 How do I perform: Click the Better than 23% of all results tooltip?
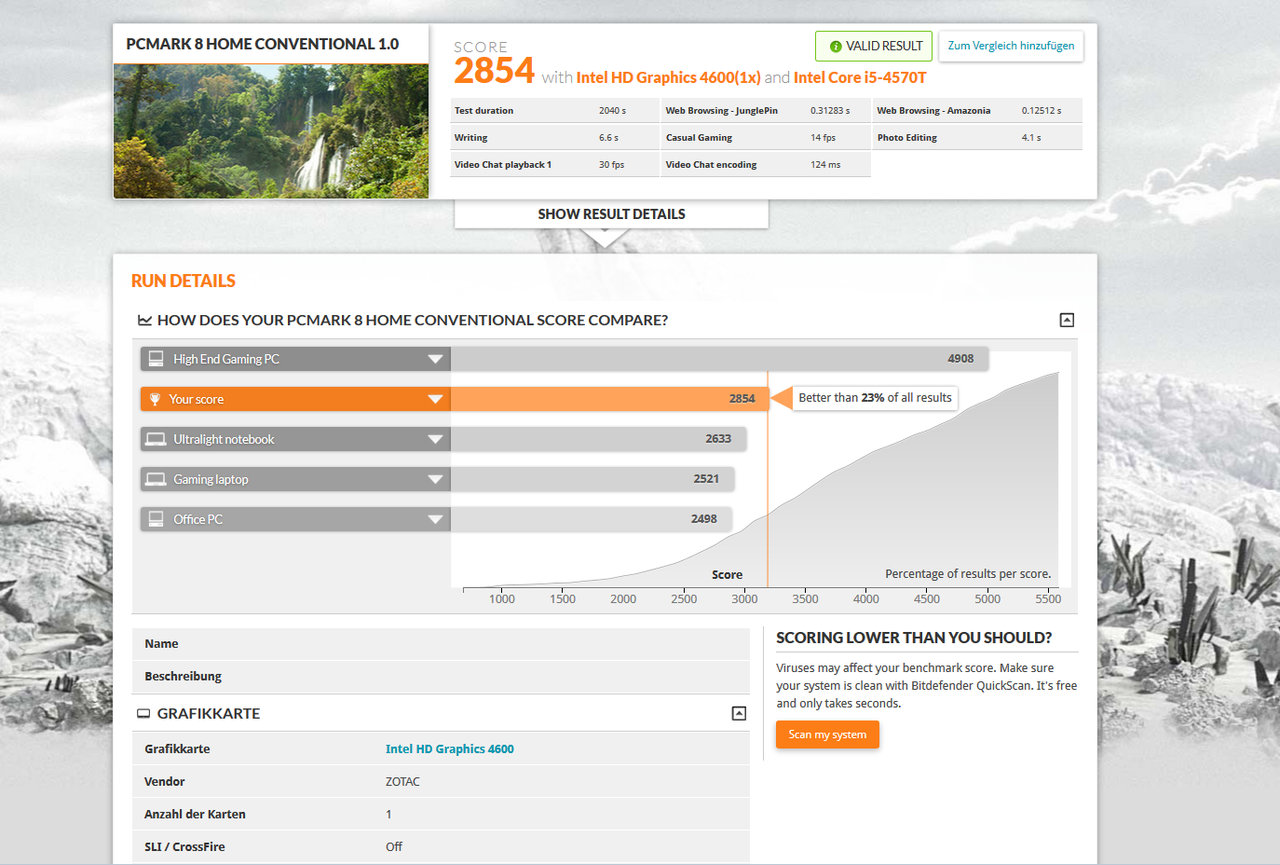click(875, 398)
